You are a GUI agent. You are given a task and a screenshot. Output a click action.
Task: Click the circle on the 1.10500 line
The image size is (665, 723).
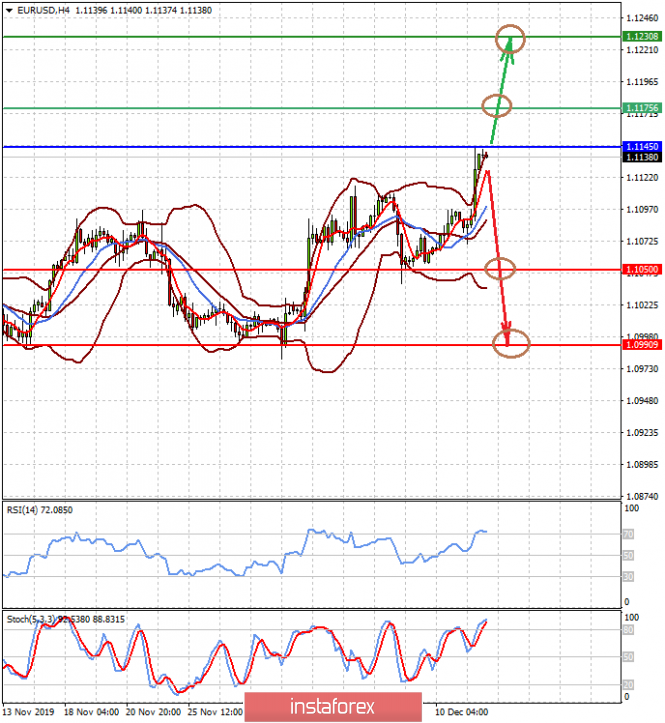(x=500, y=268)
